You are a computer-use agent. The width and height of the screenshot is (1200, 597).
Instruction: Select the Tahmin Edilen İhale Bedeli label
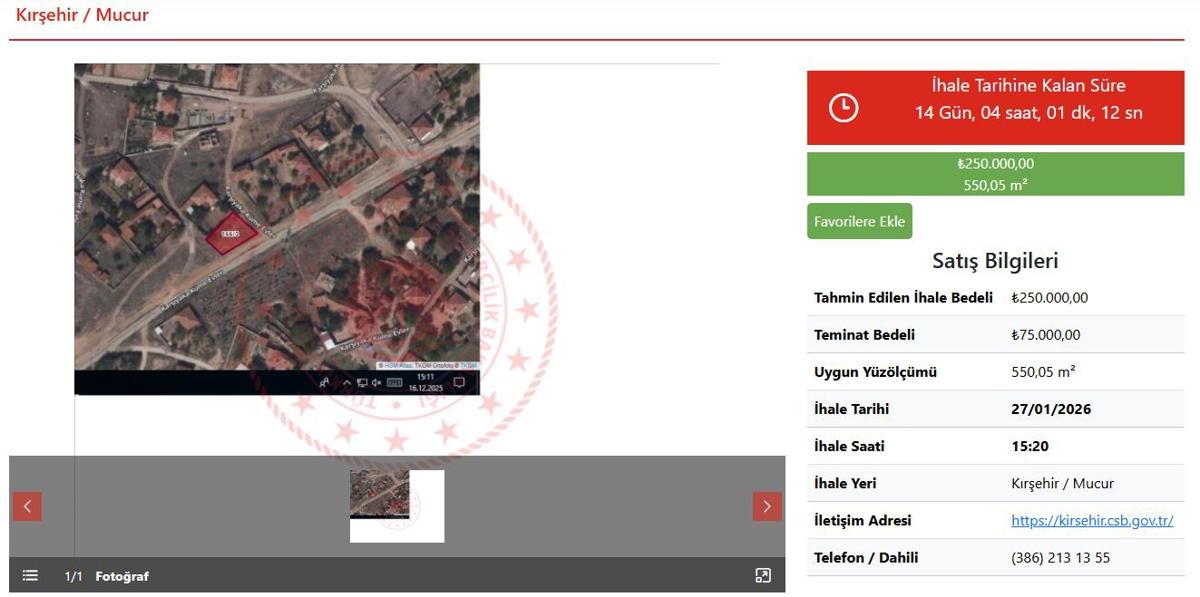[x=903, y=298]
